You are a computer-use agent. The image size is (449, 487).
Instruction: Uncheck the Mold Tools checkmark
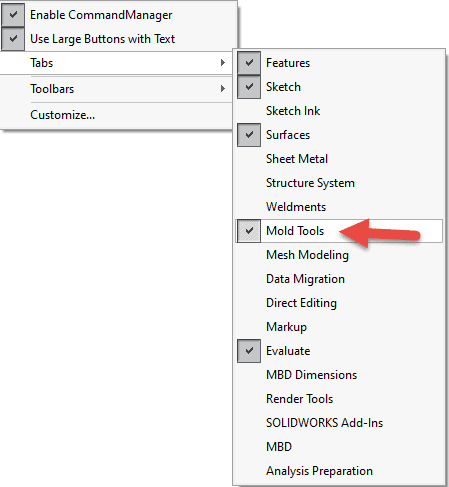tap(249, 231)
